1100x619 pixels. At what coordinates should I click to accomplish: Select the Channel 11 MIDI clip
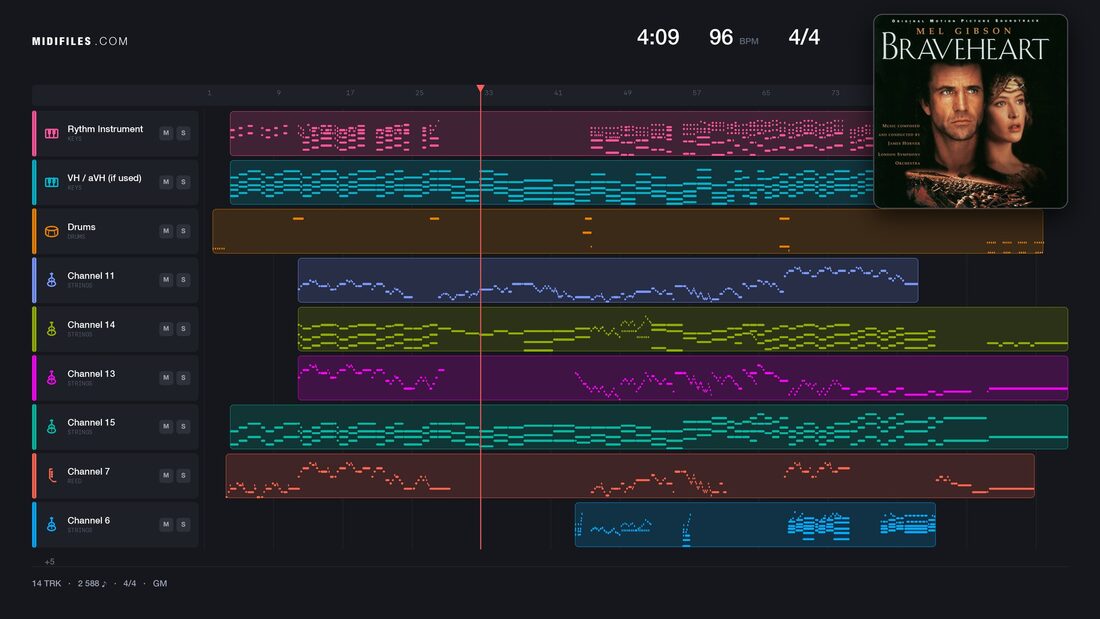coord(608,280)
